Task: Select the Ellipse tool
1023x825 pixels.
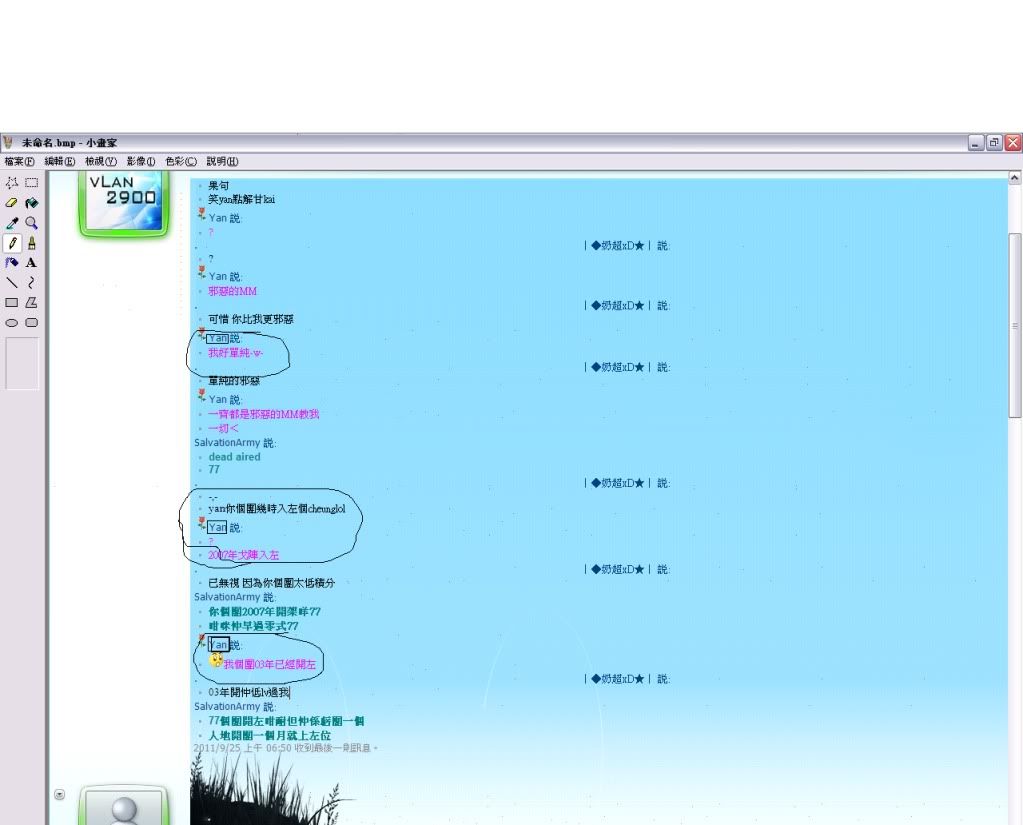Action: coord(12,323)
